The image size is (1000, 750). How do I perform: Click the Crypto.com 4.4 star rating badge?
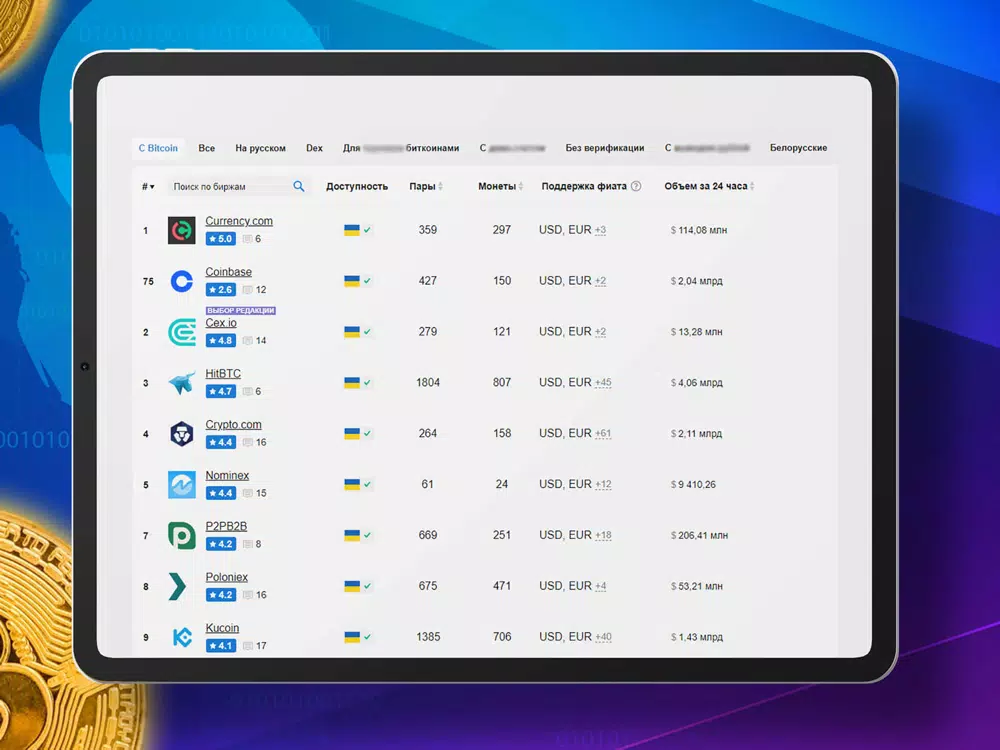point(221,442)
